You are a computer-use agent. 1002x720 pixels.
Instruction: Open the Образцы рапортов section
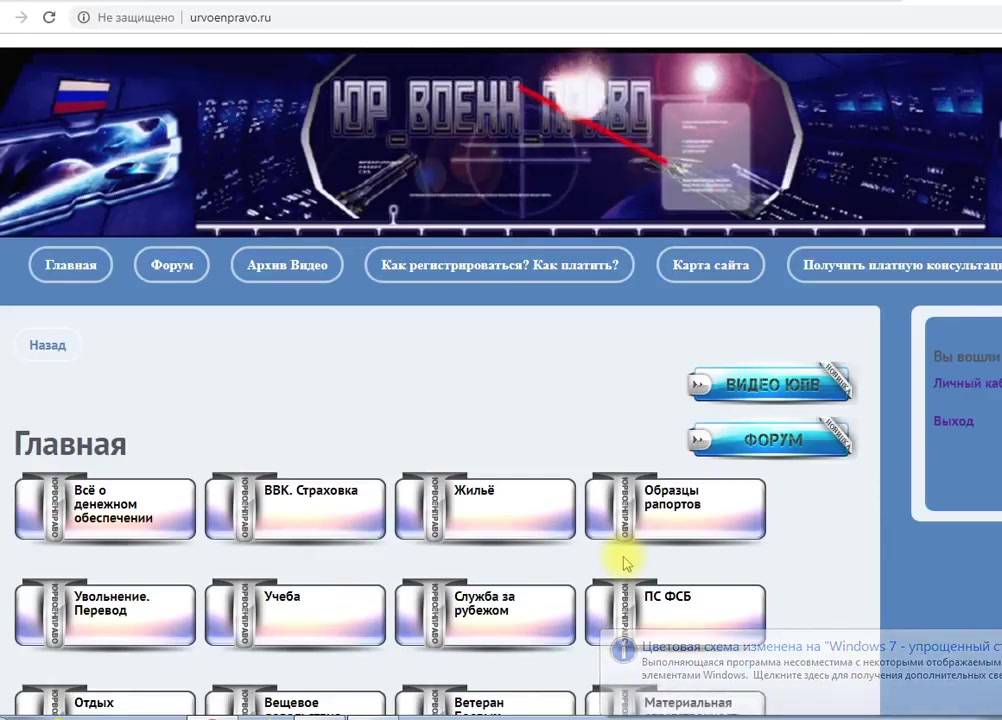675,508
